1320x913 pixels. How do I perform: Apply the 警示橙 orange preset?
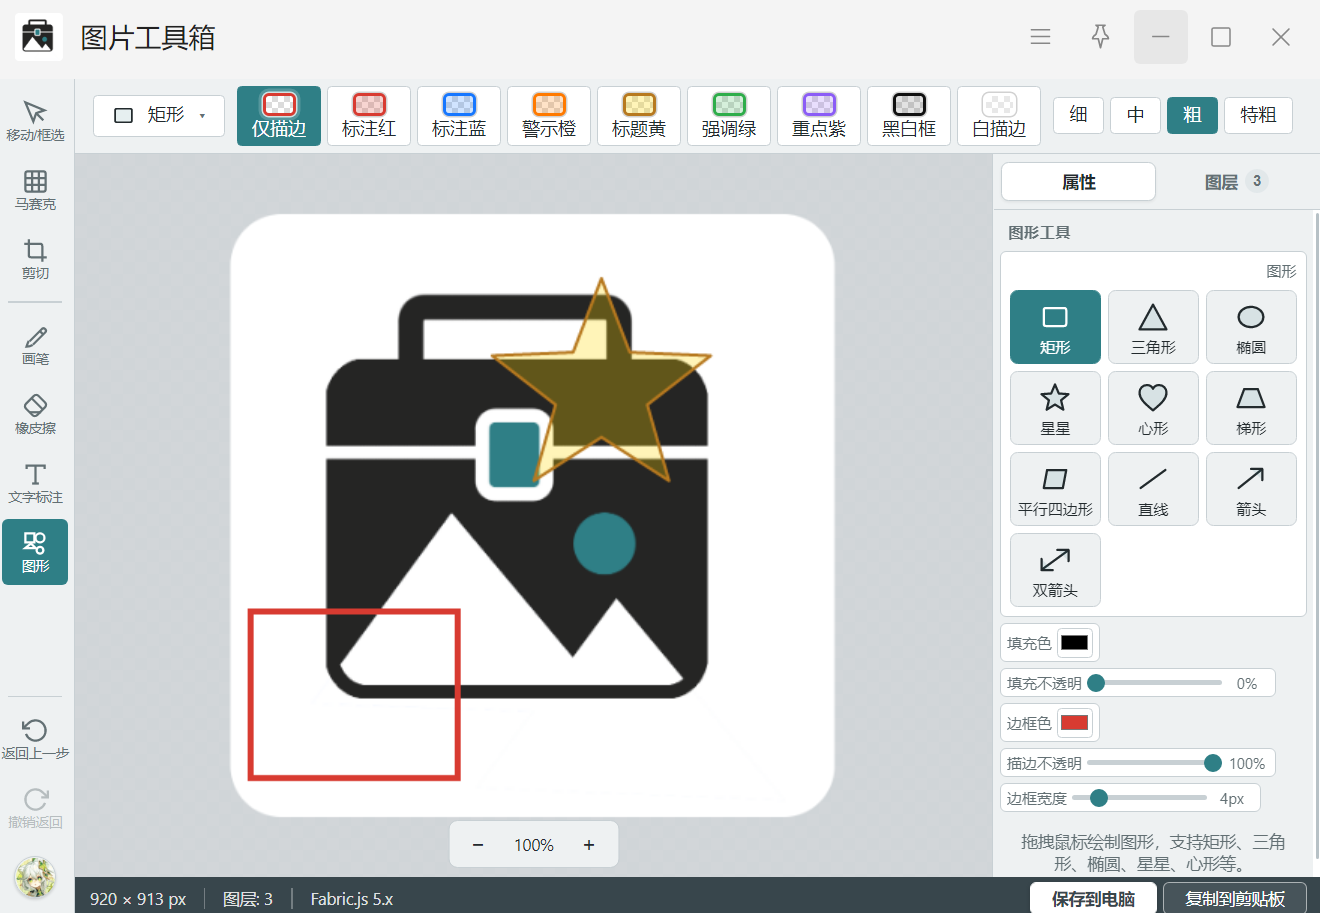pyautogui.click(x=549, y=116)
